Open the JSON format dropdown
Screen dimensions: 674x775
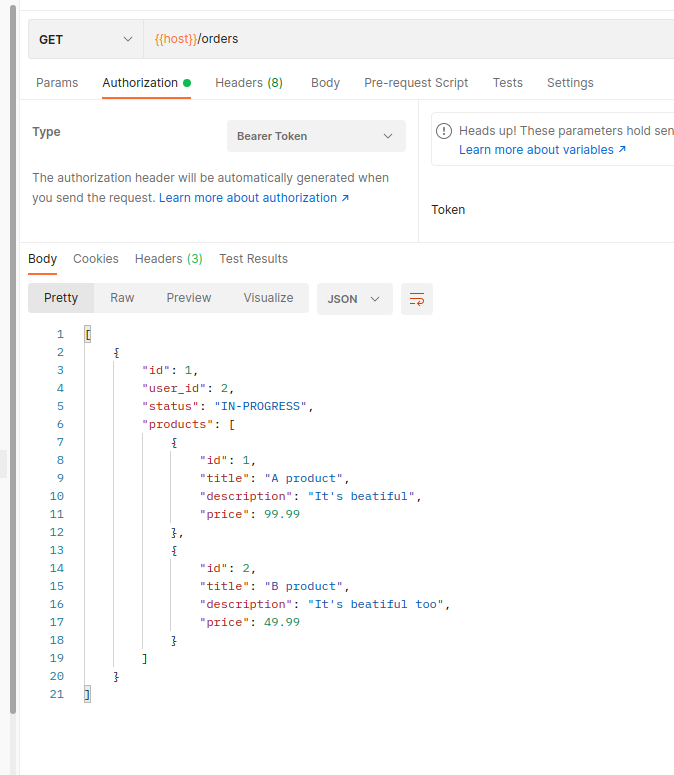[355, 299]
